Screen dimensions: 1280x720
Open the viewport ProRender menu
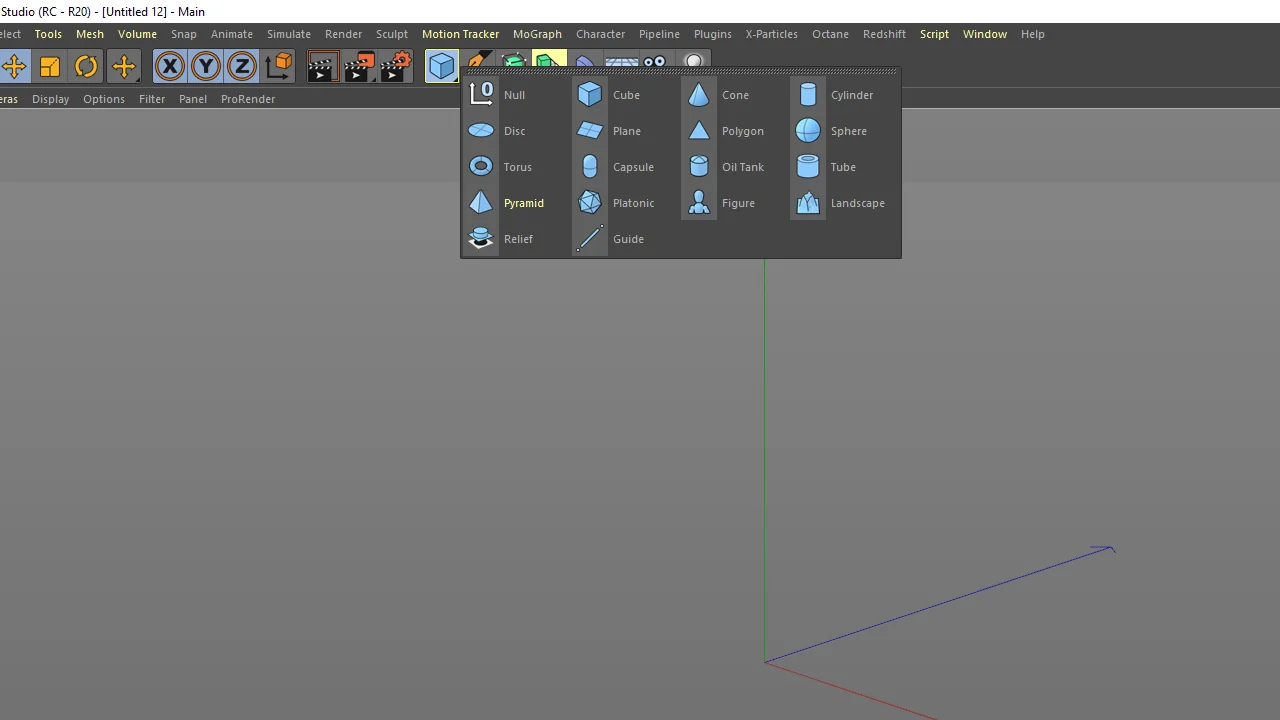pos(248,99)
